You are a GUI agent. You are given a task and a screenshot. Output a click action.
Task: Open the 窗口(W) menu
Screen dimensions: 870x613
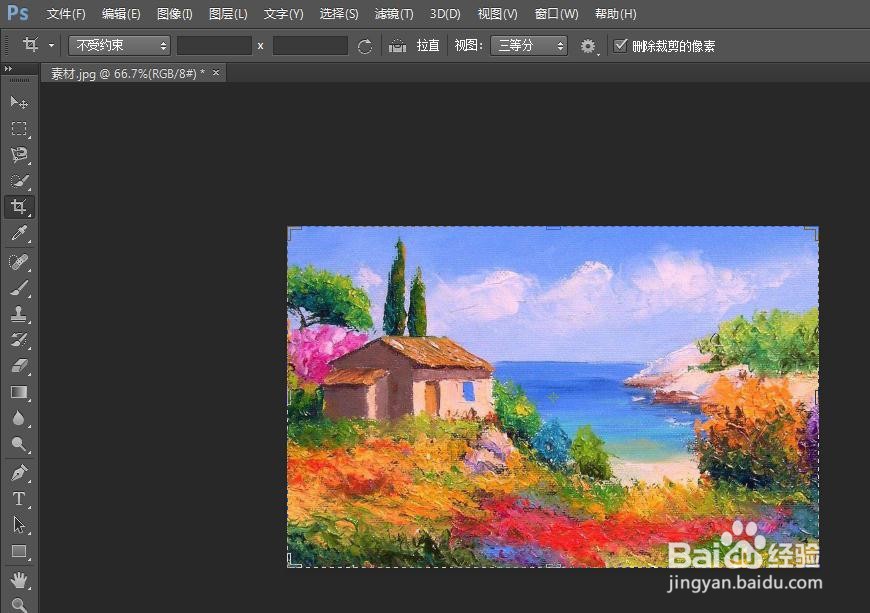point(556,13)
